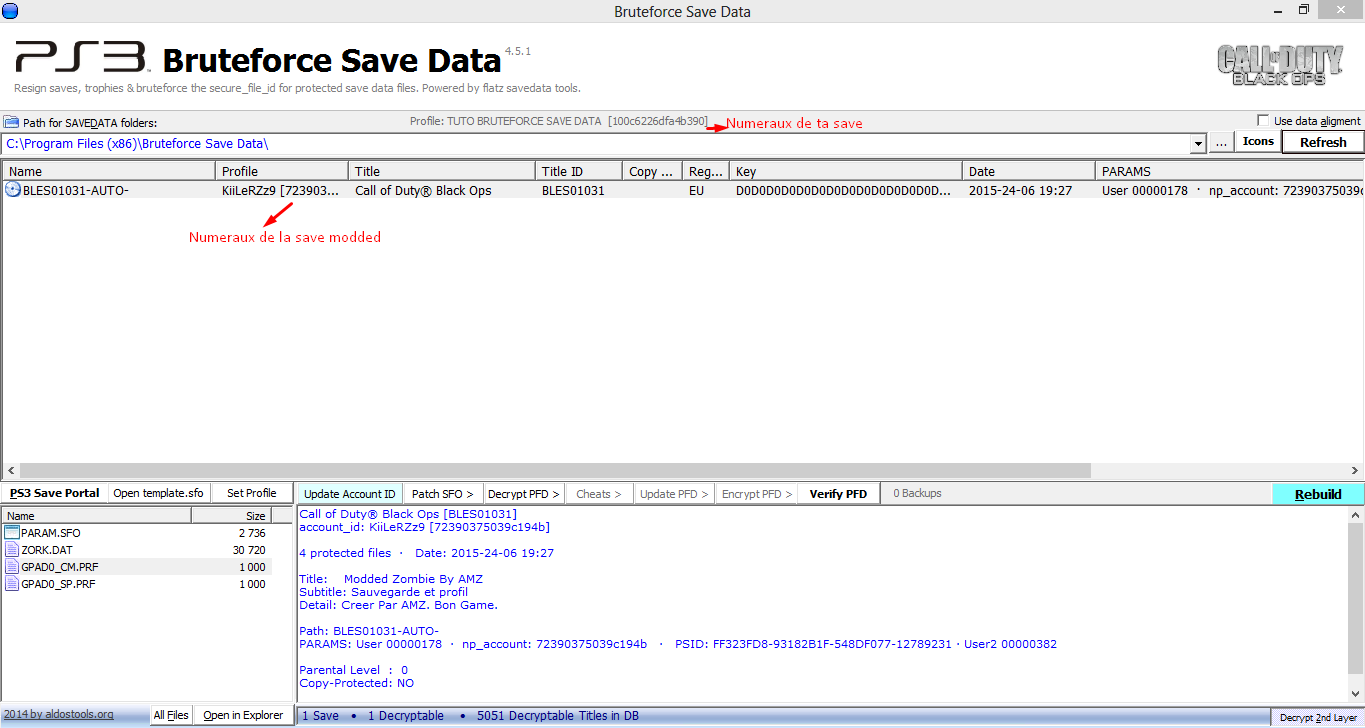Select the Call of Duty® Black Ops title cell
The height and width of the screenshot is (728, 1365).
pyautogui.click(x=423, y=190)
